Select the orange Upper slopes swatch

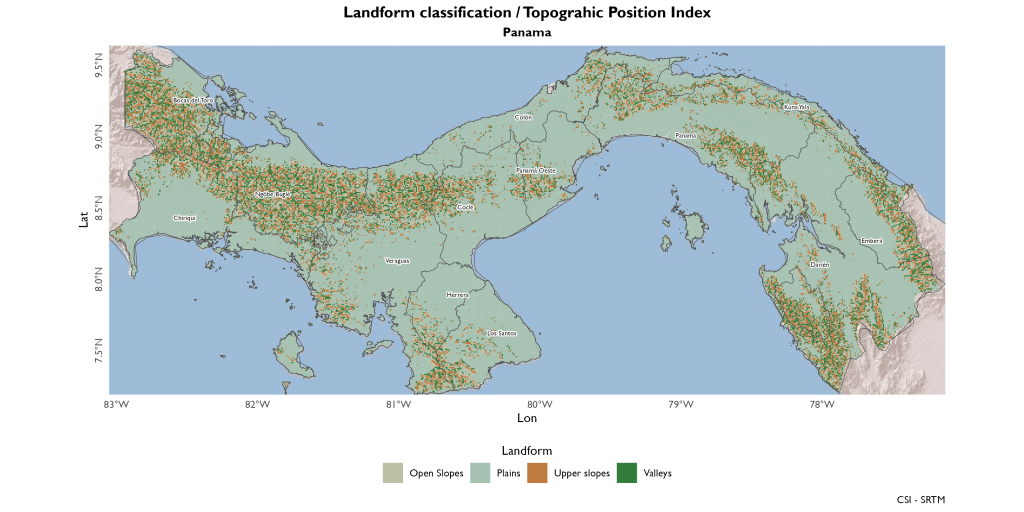pyautogui.click(x=538, y=473)
